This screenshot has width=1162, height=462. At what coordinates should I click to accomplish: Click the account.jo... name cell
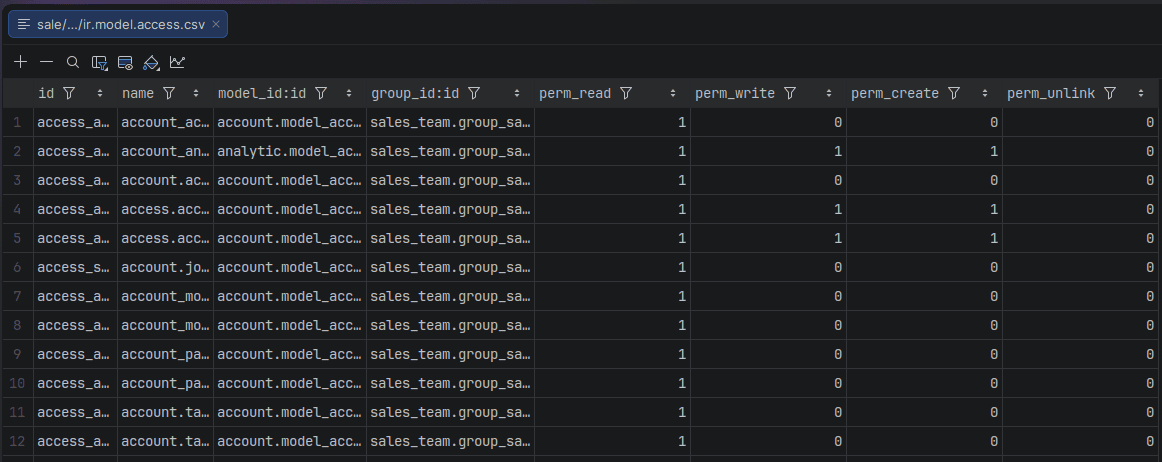click(165, 267)
